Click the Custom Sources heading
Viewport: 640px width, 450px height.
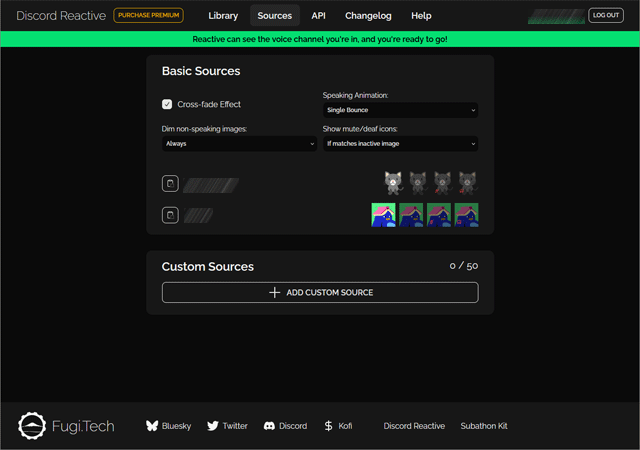point(208,267)
